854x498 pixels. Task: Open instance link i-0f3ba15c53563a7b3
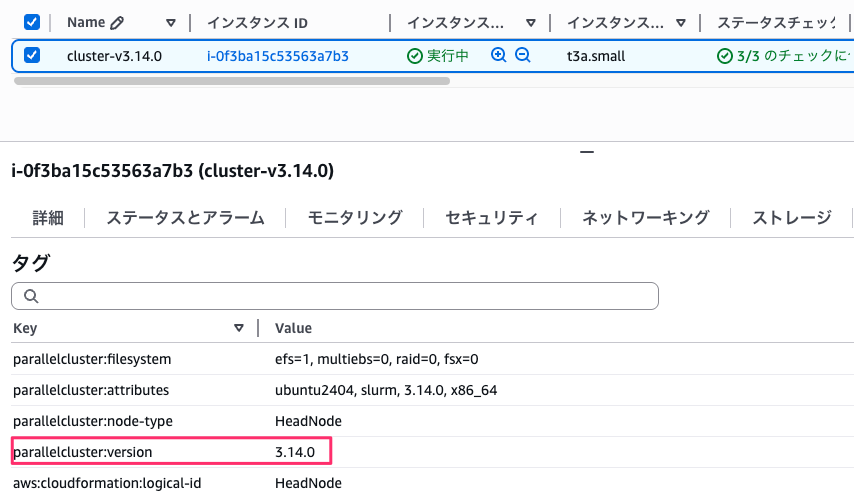(x=277, y=56)
